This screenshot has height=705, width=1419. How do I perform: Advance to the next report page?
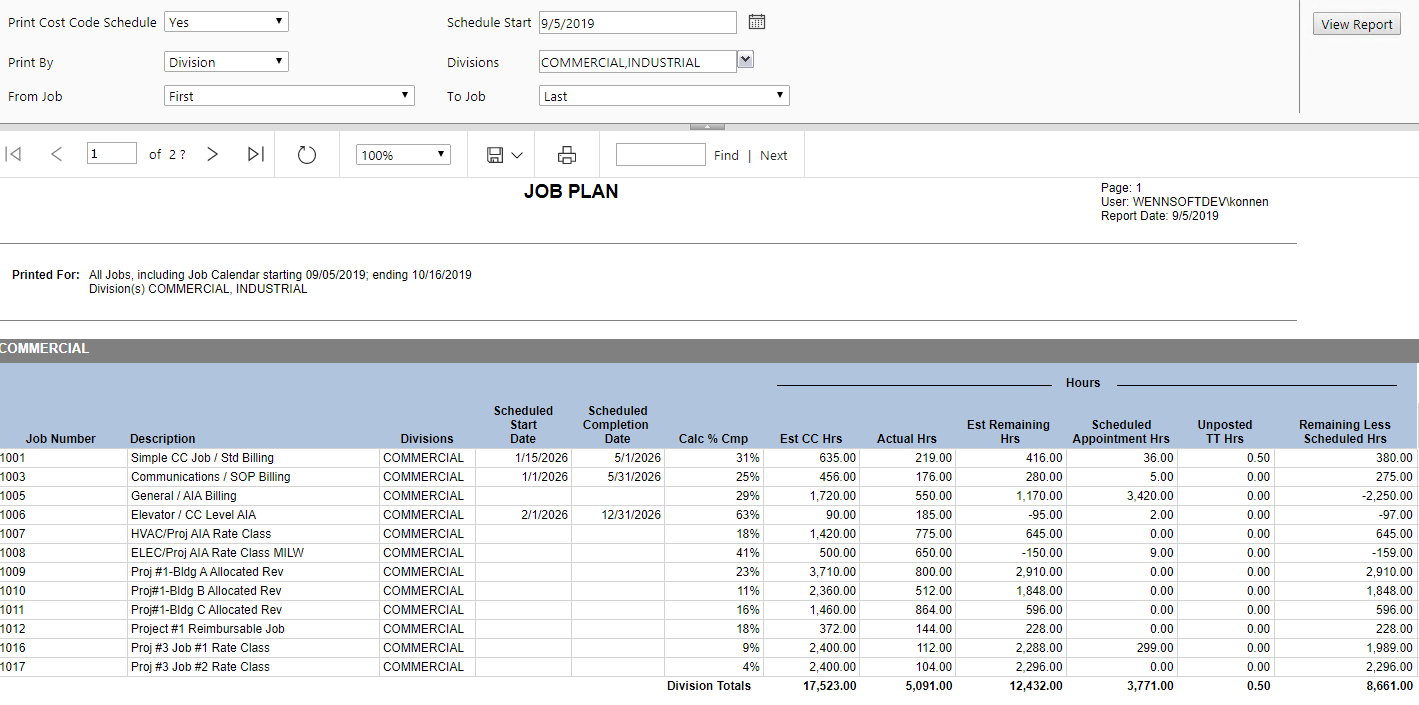coord(212,154)
